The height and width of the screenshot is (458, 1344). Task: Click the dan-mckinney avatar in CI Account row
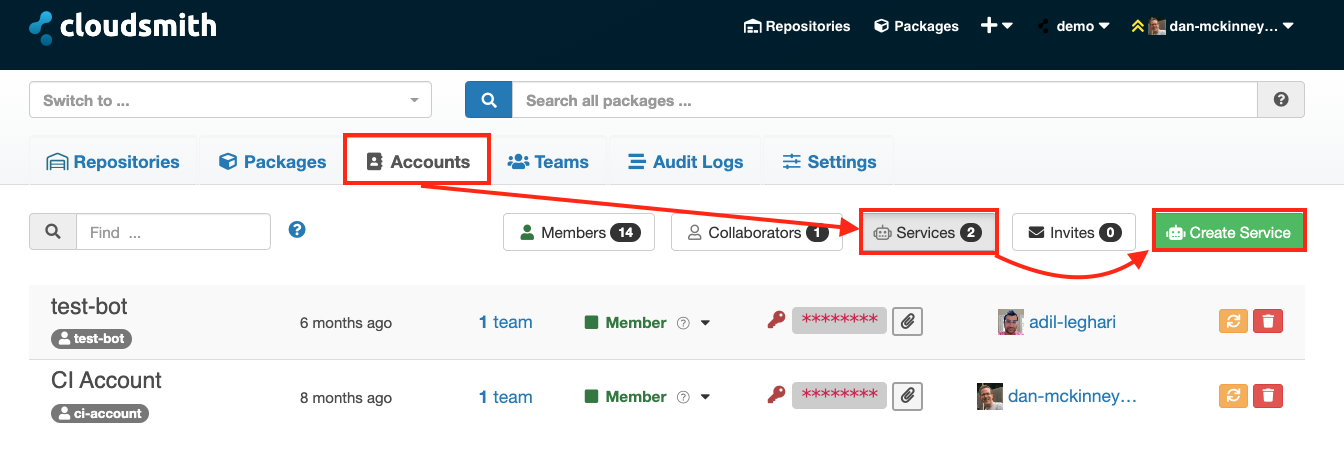(990, 396)
